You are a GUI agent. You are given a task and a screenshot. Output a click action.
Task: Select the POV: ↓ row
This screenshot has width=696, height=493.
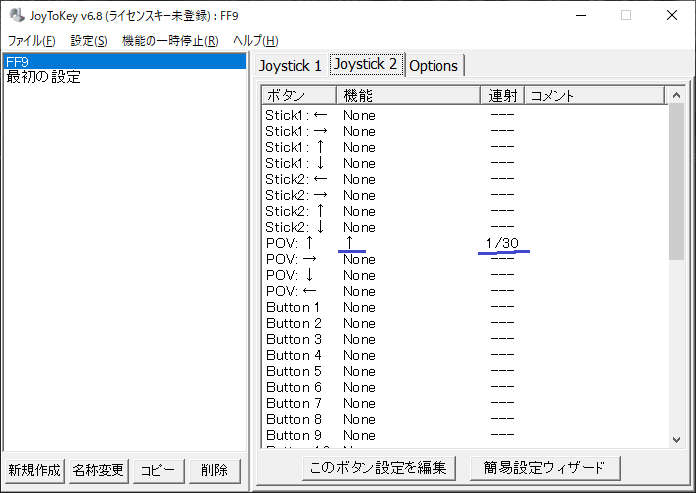click(465, 275)
